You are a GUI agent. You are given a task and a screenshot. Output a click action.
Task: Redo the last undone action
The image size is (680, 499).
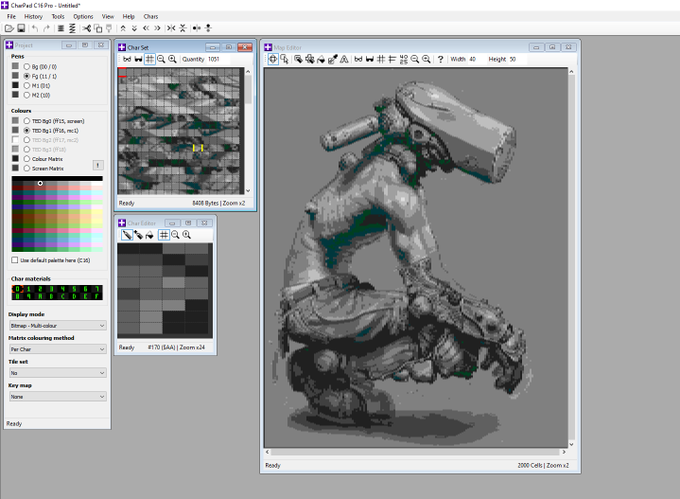tap(46, 29)
